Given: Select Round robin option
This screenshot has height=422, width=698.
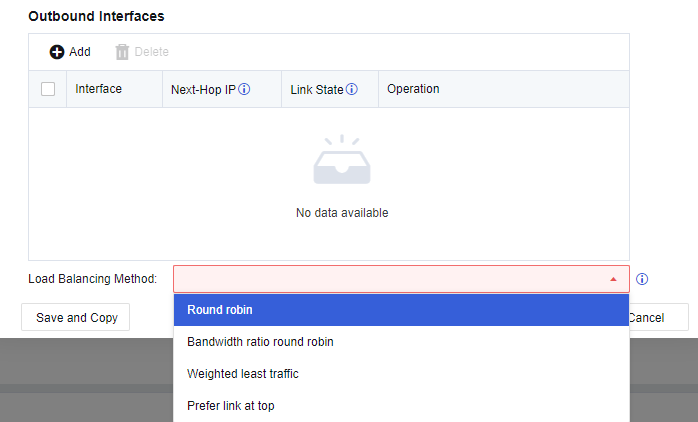Looking at the screenshot, I should coord(219,310).
